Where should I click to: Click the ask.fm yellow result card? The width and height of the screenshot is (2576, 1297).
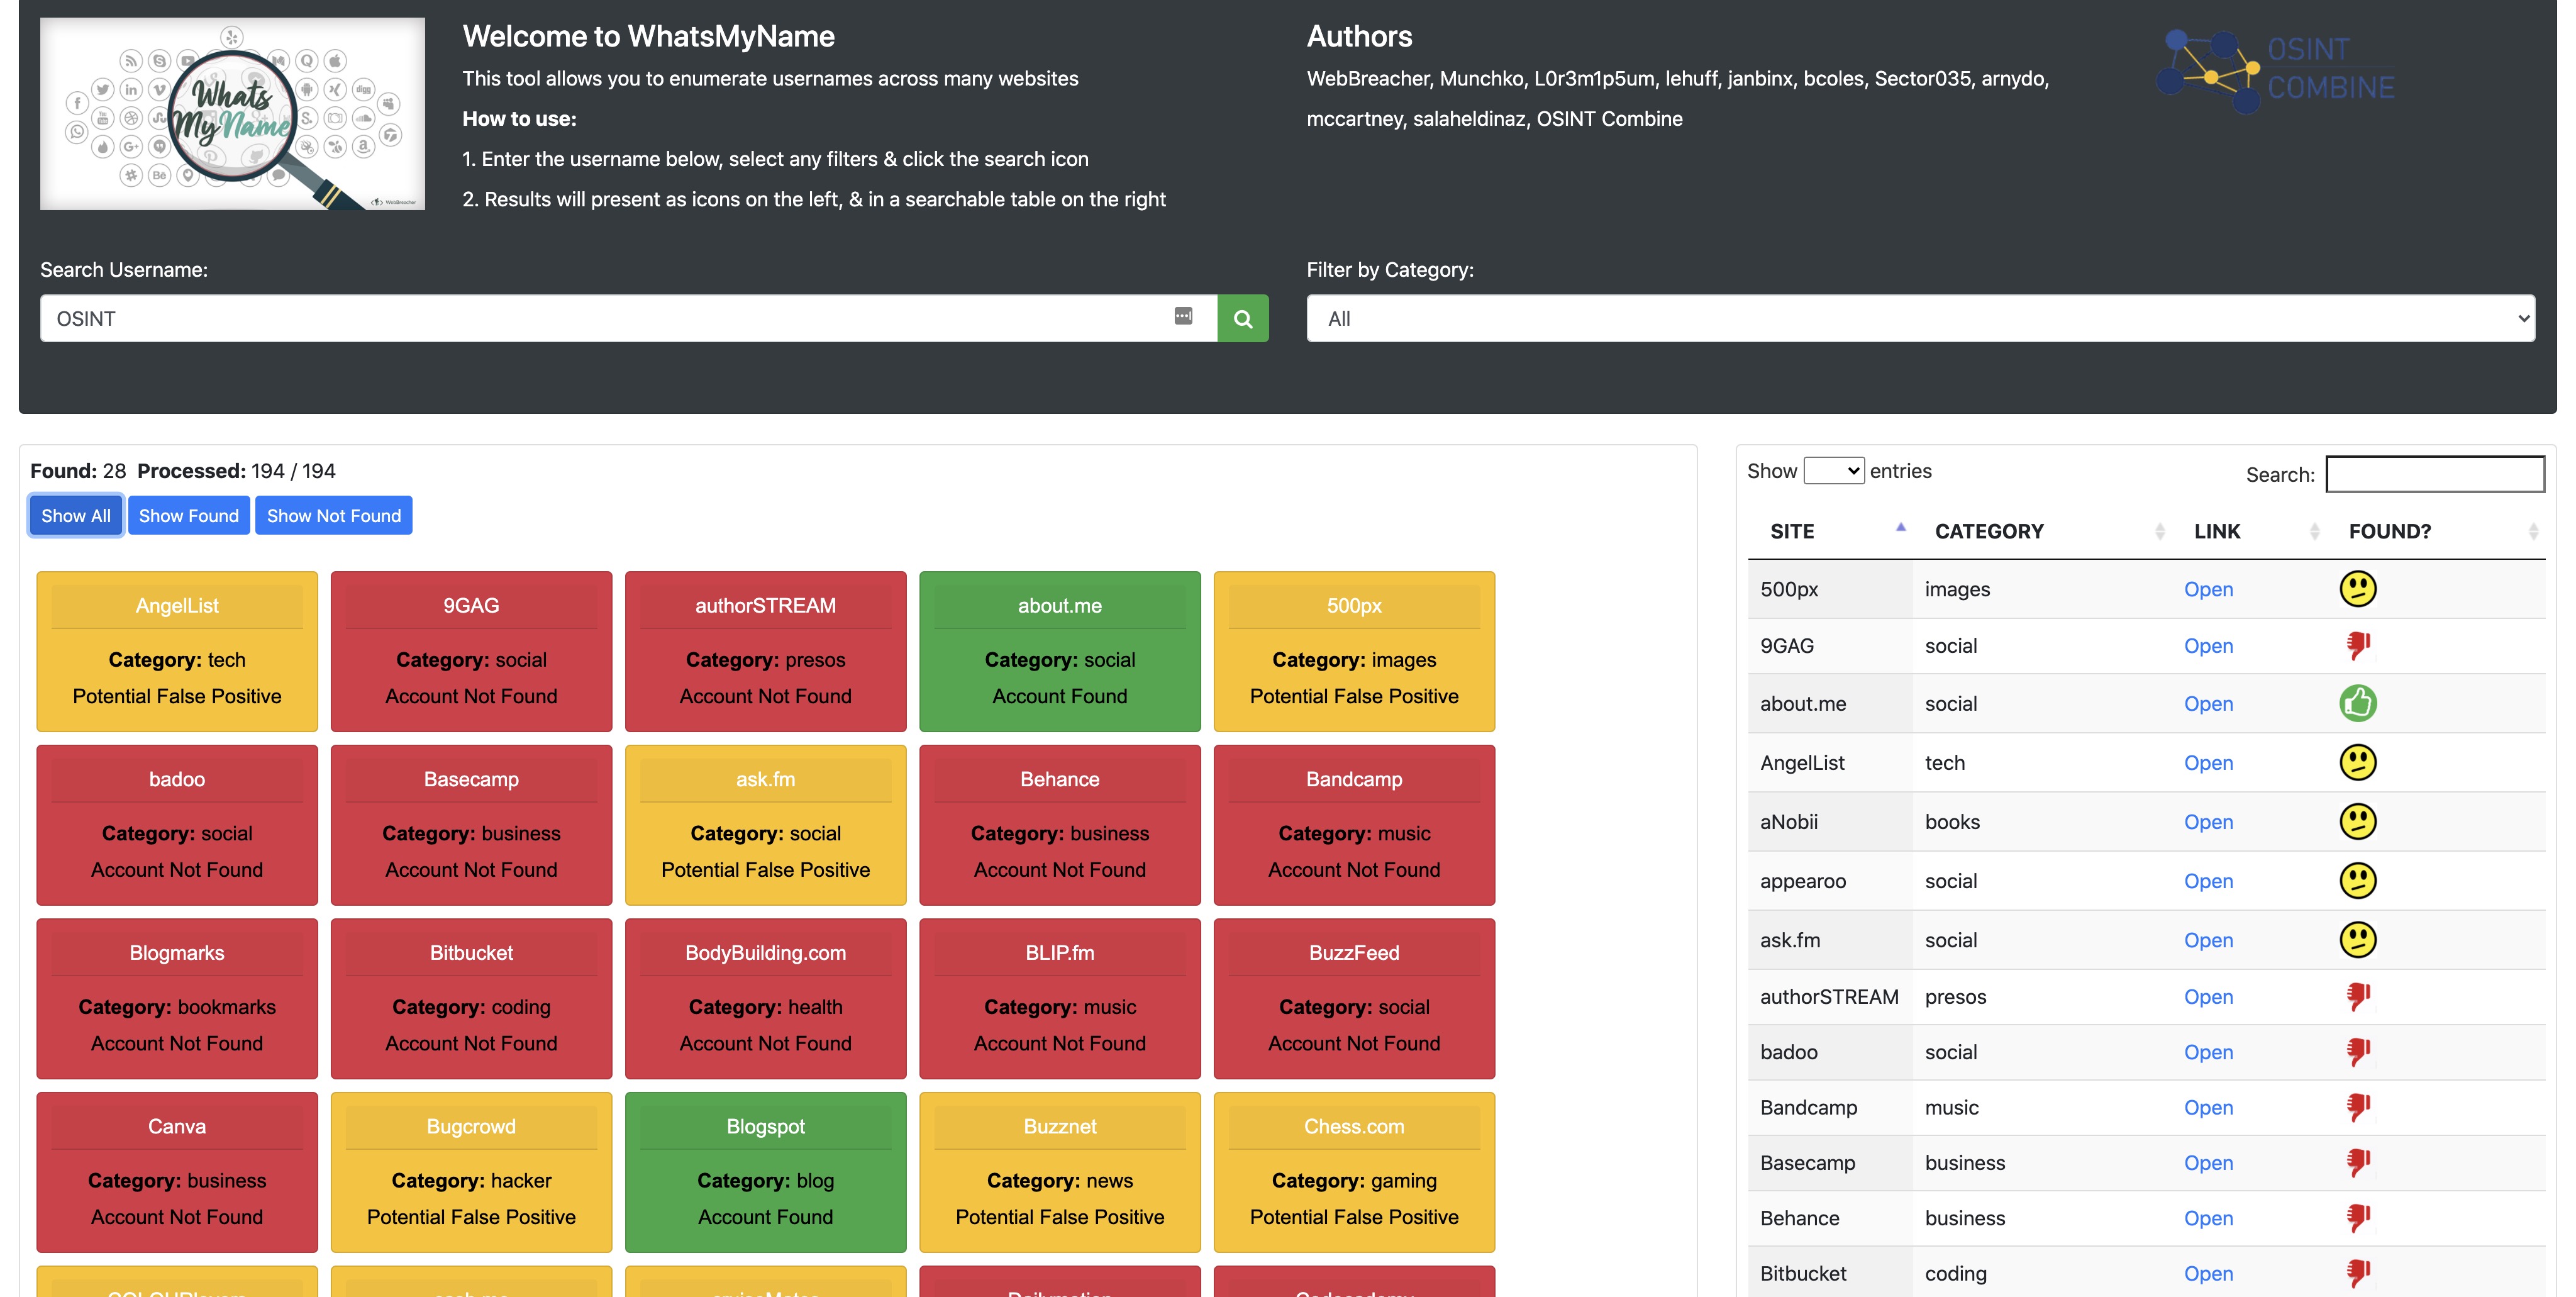point(765,825)
